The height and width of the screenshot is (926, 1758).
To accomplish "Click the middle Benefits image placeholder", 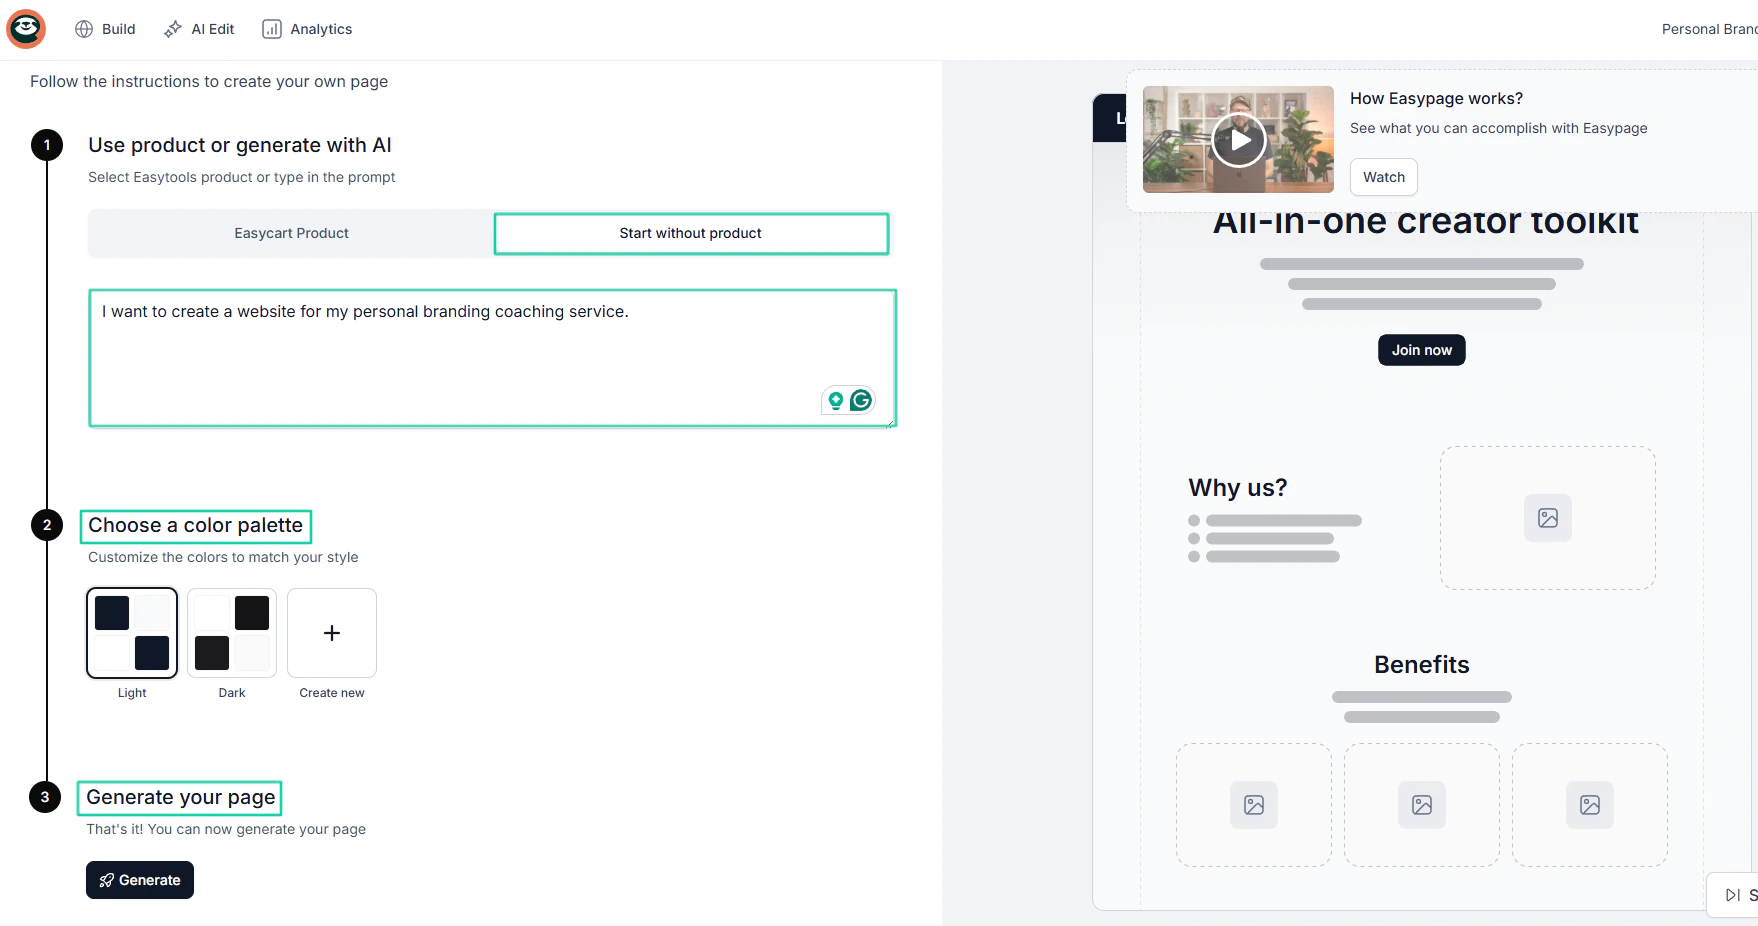I will tap(1422, 805).
